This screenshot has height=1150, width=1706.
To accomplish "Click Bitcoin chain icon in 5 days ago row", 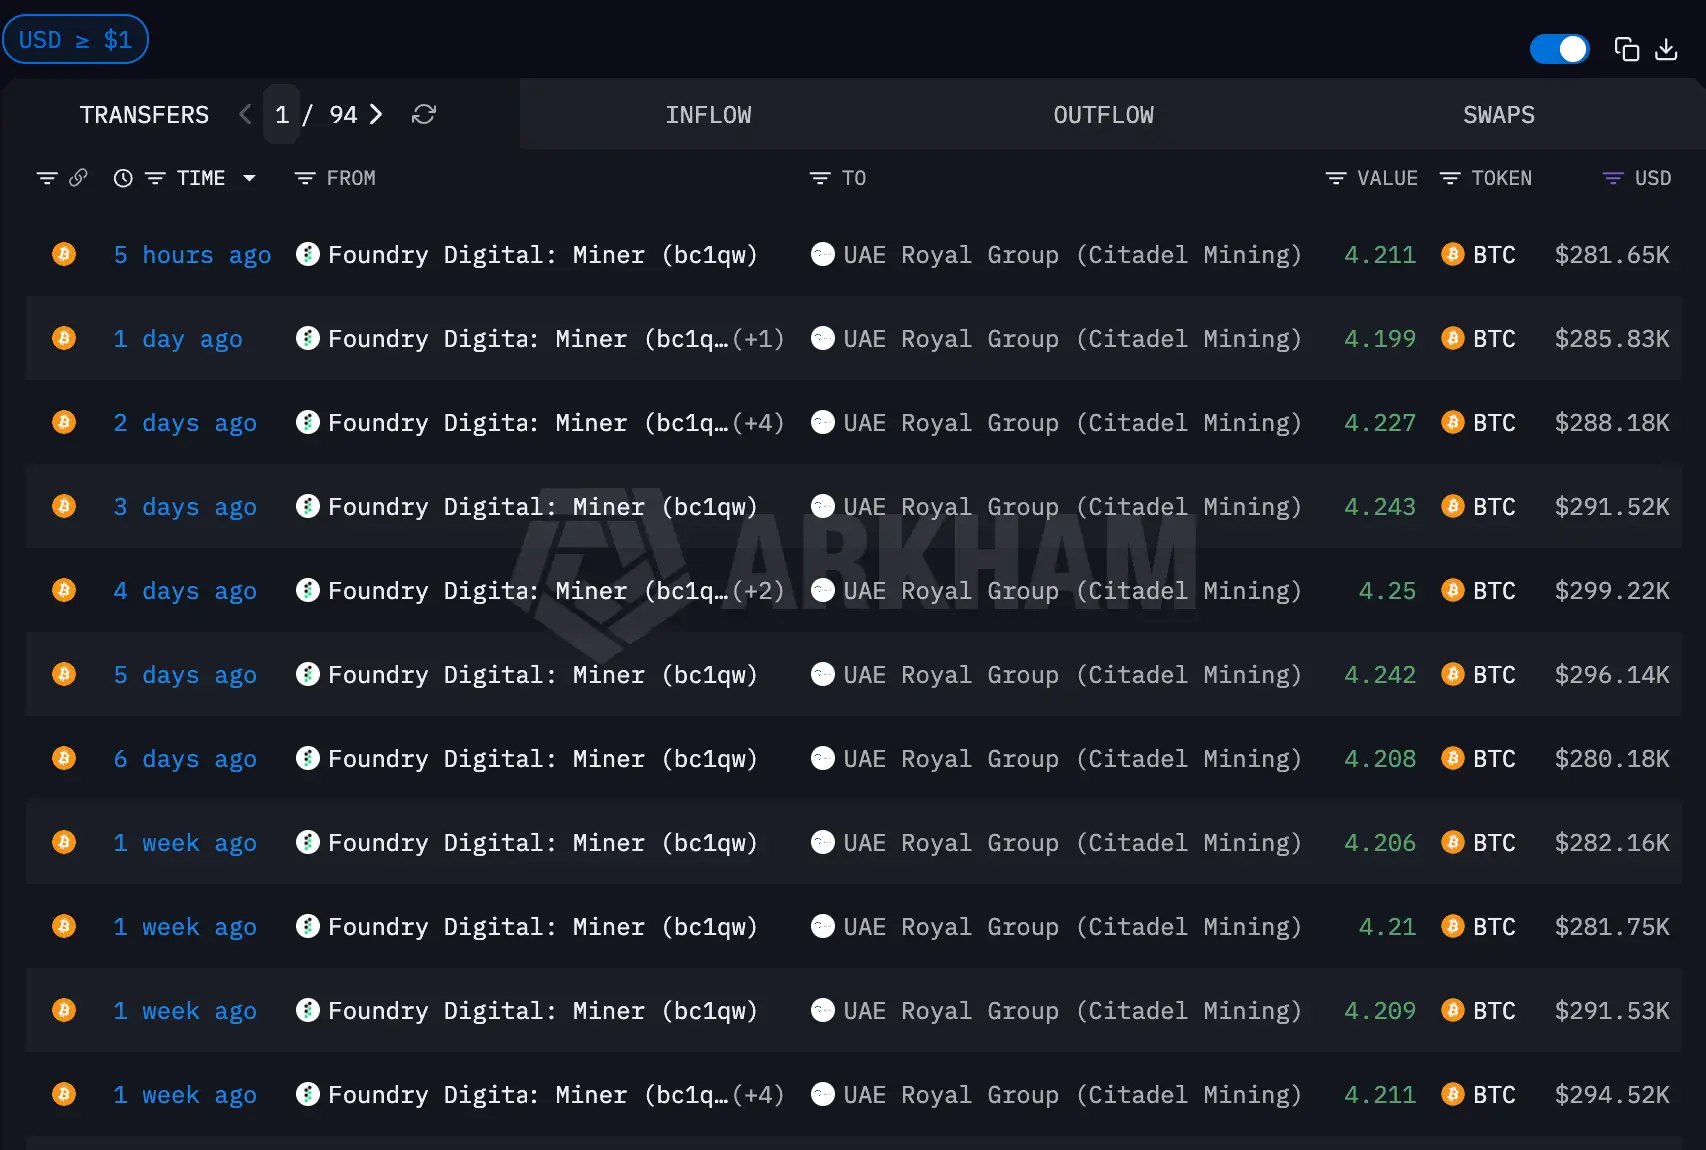I will pos(64,674).
